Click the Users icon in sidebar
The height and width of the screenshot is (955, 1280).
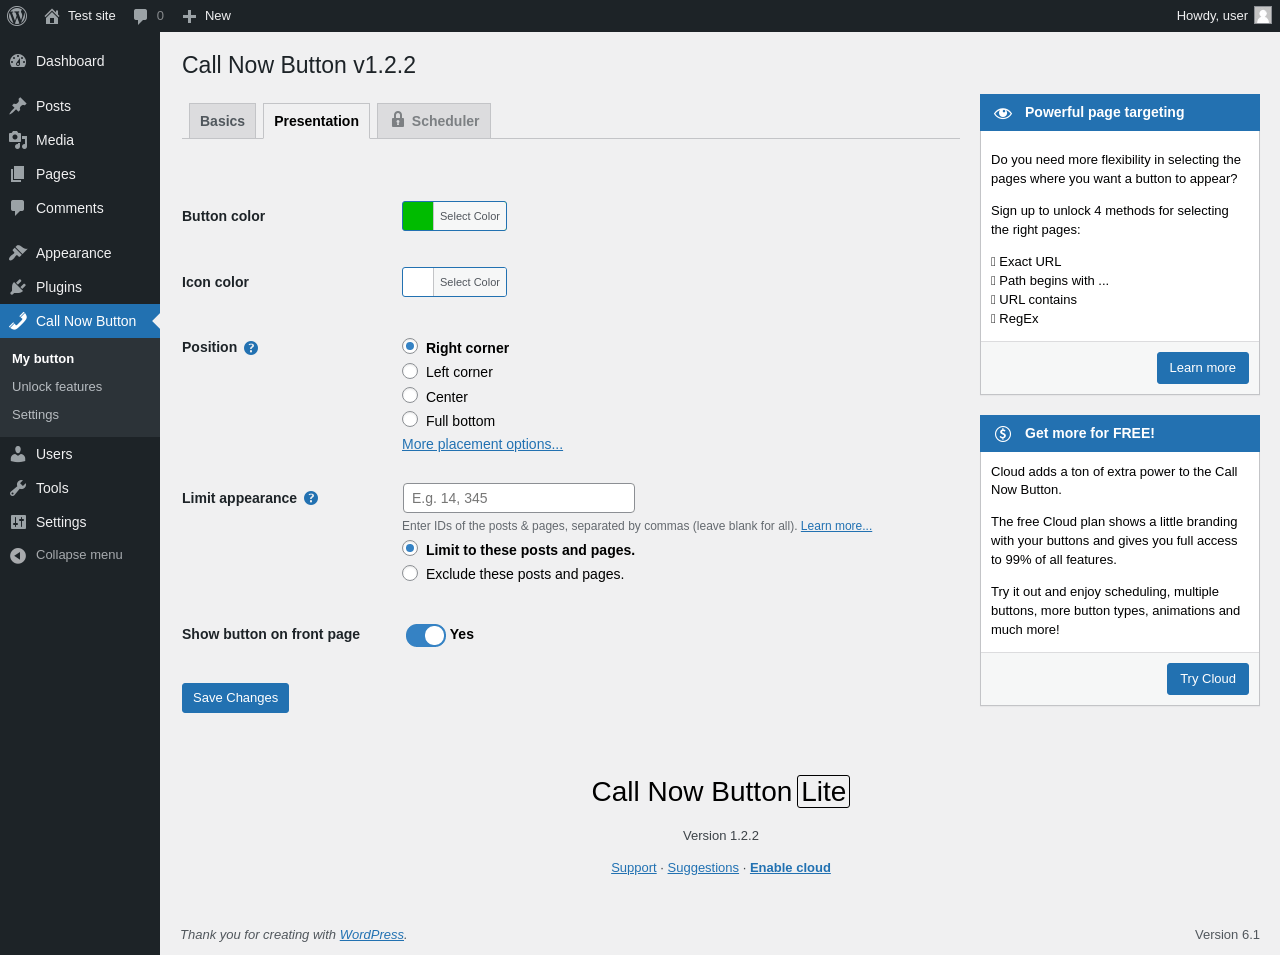point(18,454)
